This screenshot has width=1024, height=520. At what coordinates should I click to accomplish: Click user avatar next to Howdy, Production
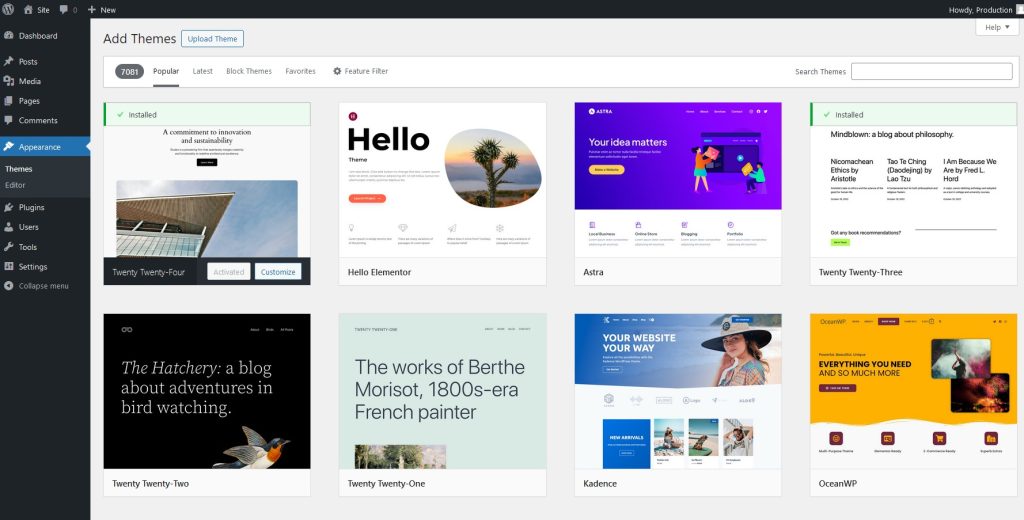point(1019,10)
